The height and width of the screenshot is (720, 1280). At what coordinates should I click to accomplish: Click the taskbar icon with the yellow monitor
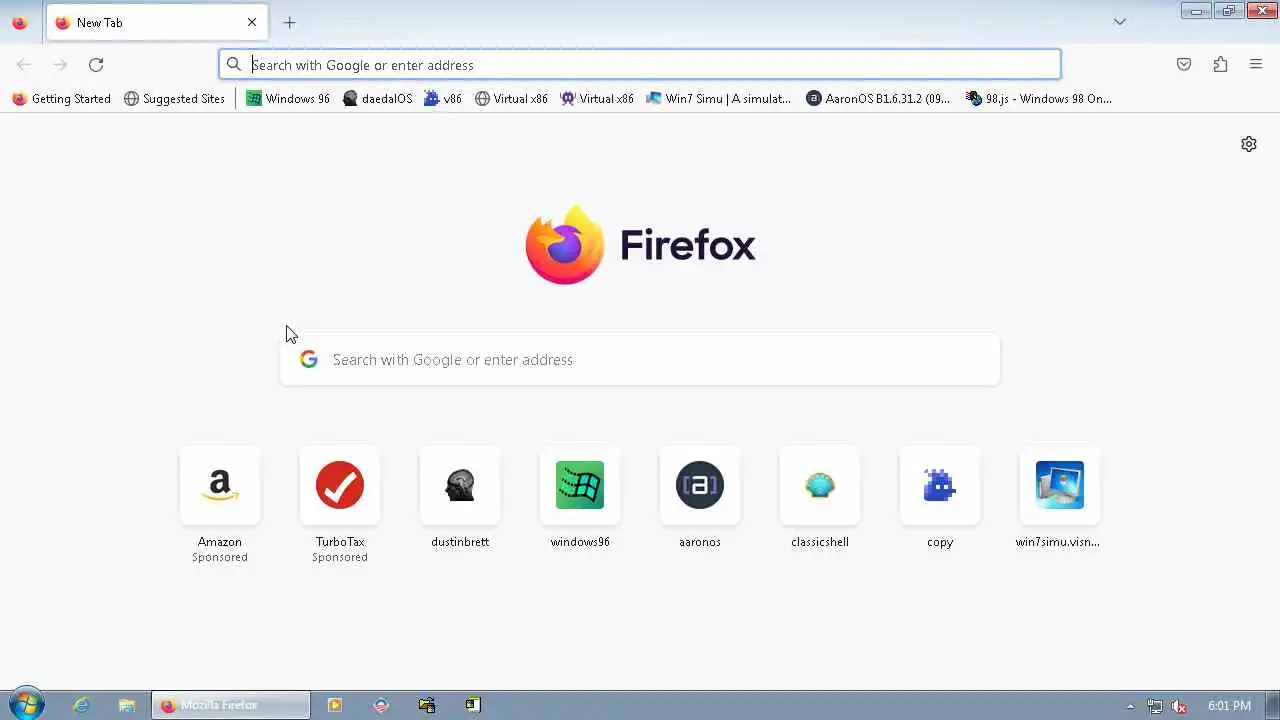tap(427, 705)
